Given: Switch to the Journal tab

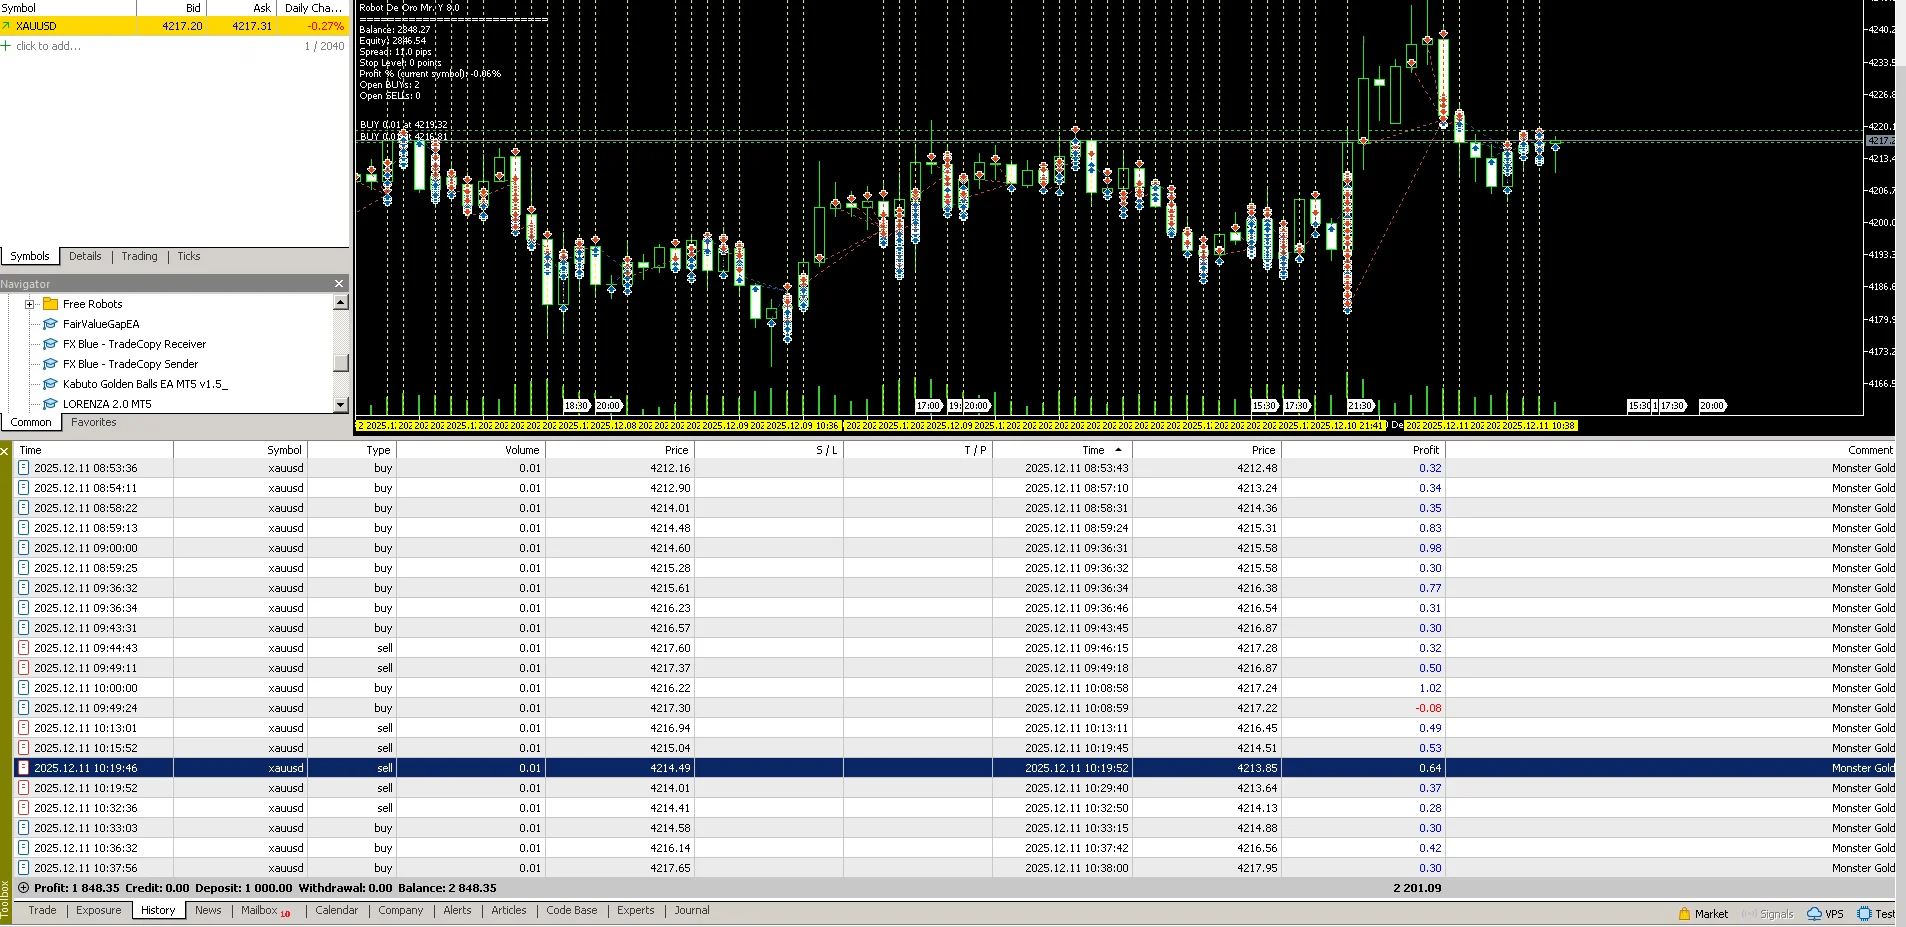Looking at the screenshot, I should pos(691,910).
